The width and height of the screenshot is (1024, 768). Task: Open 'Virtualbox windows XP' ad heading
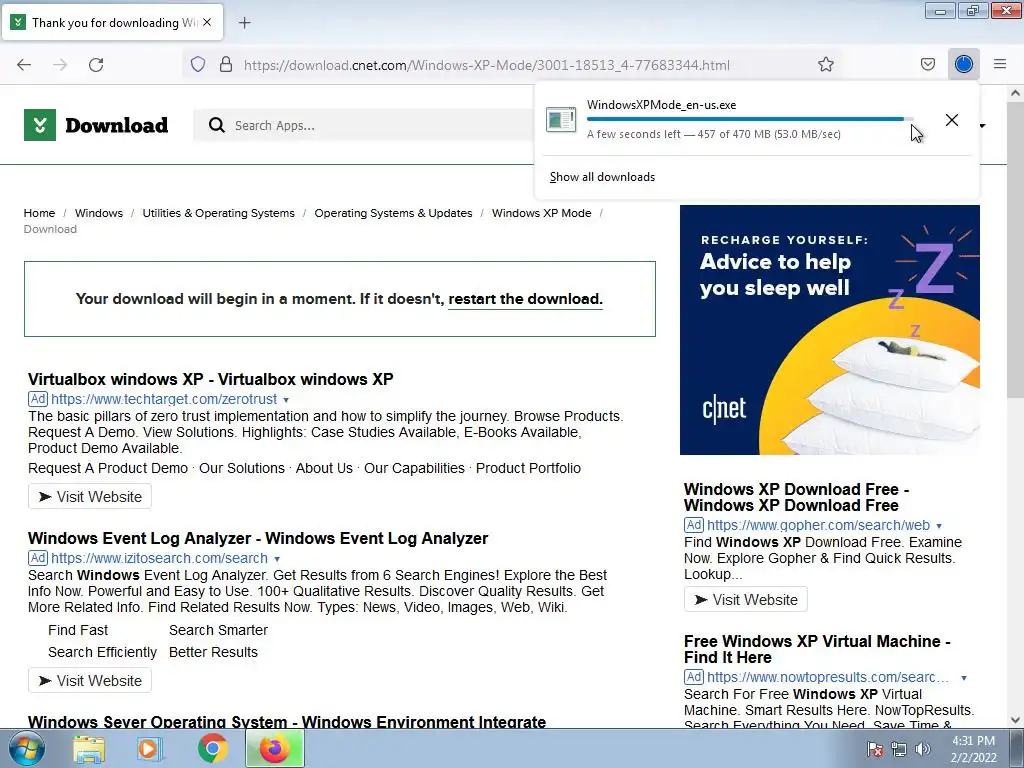210,379
